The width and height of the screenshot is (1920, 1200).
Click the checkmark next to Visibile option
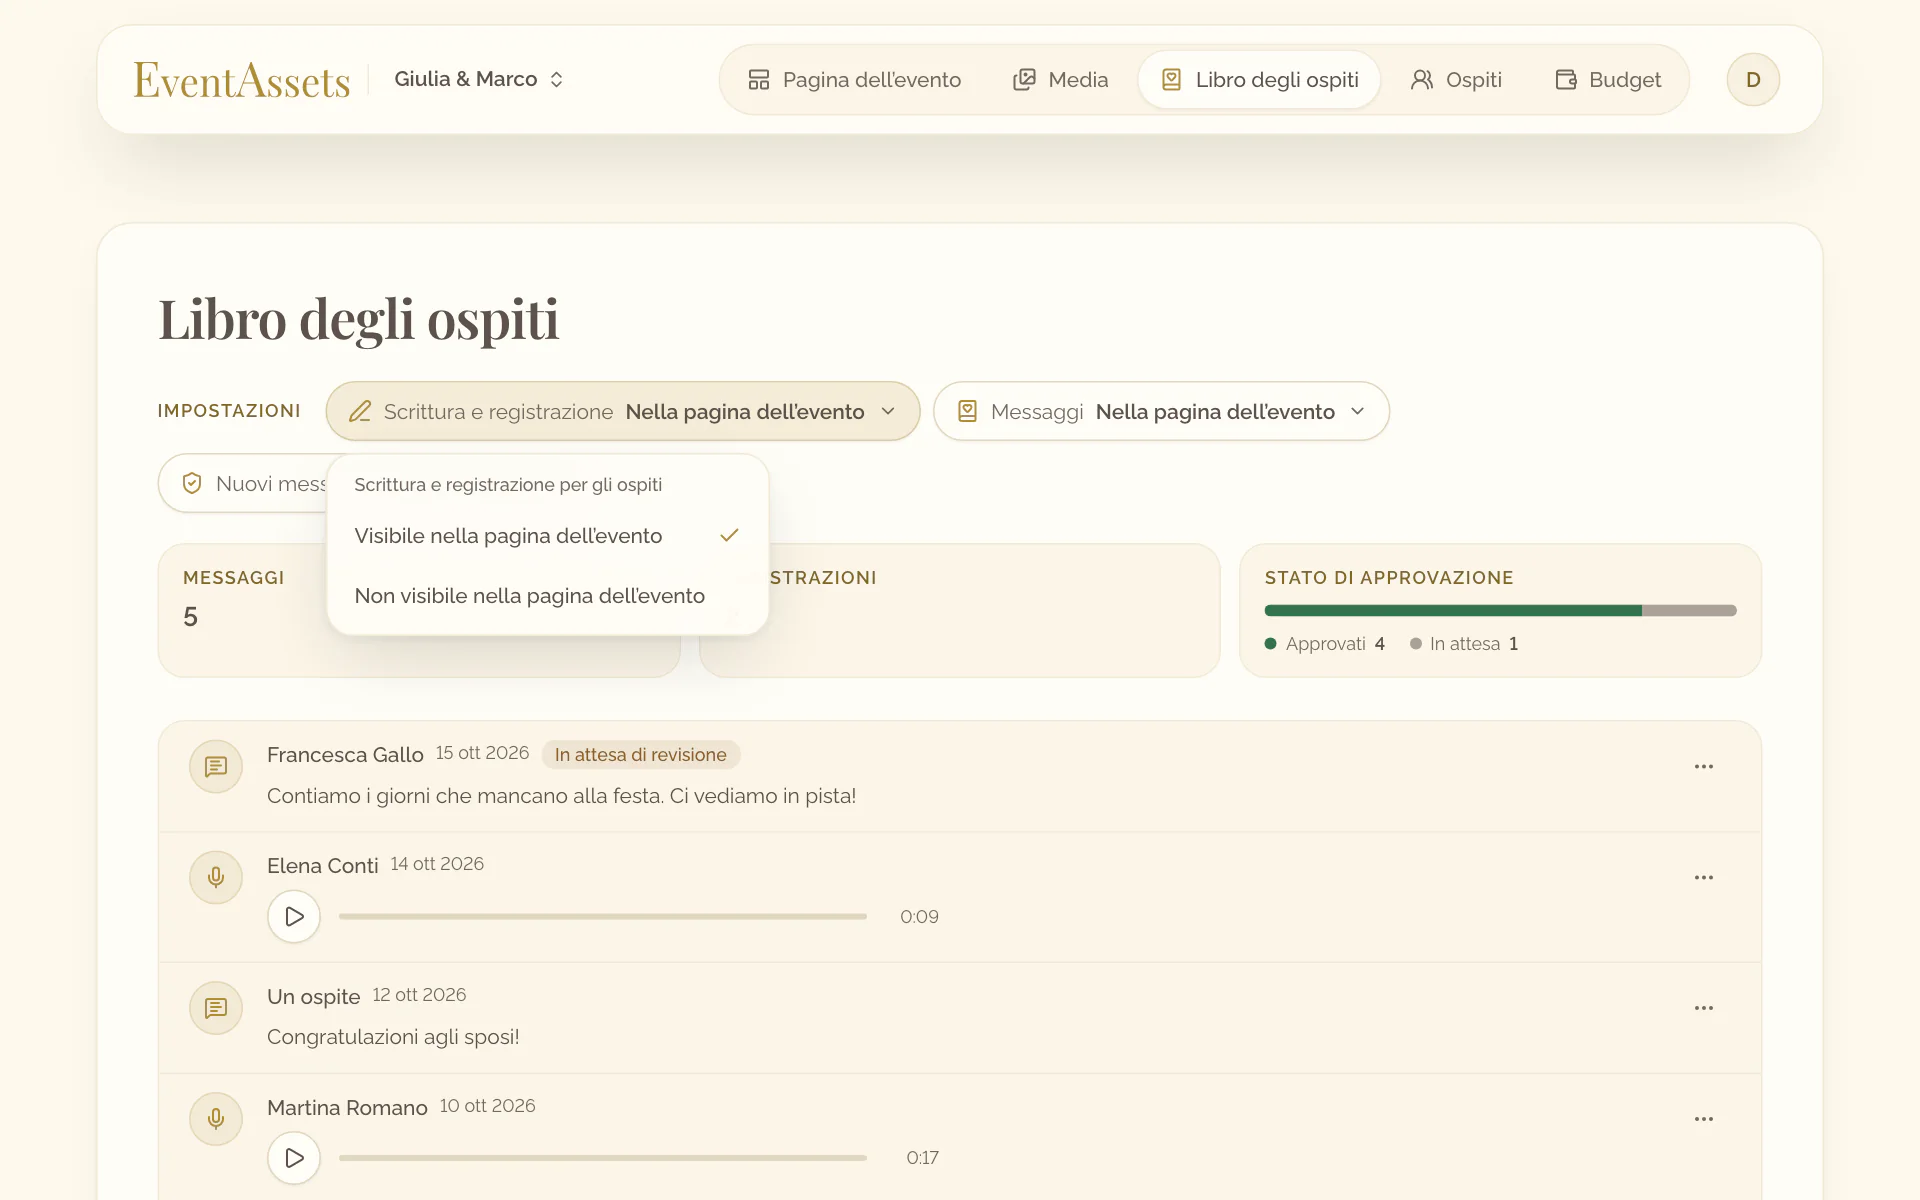click(x=730, y=536)
